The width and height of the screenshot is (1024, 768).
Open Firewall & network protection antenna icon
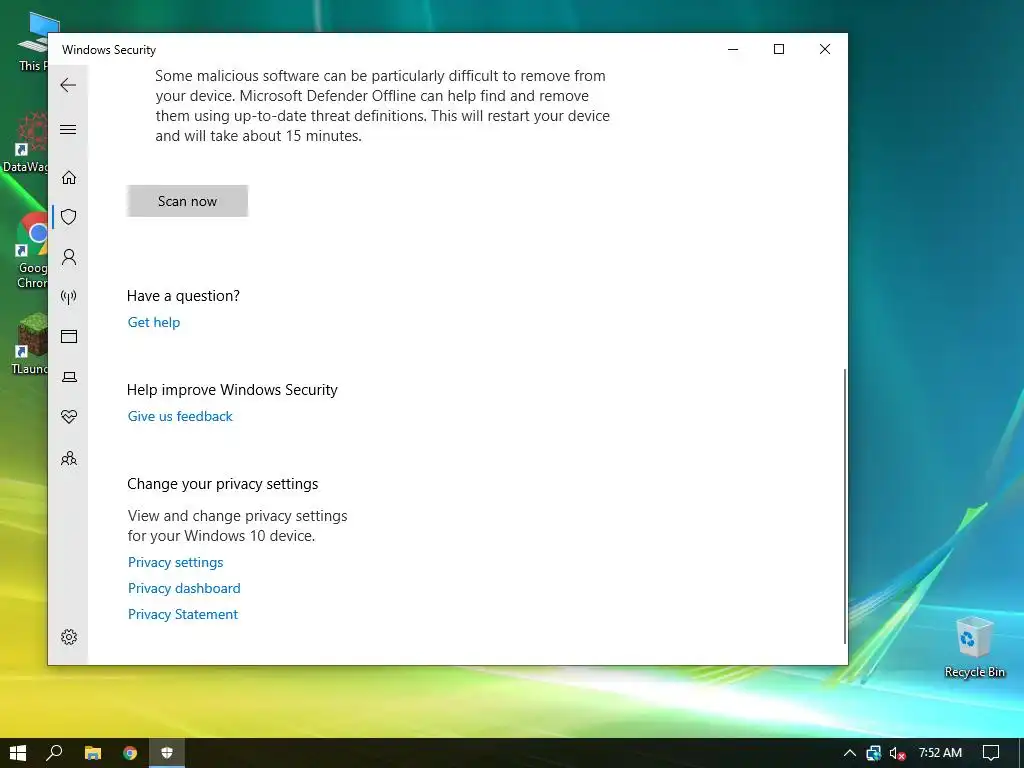pyautogui.click(x=69, y=297)
